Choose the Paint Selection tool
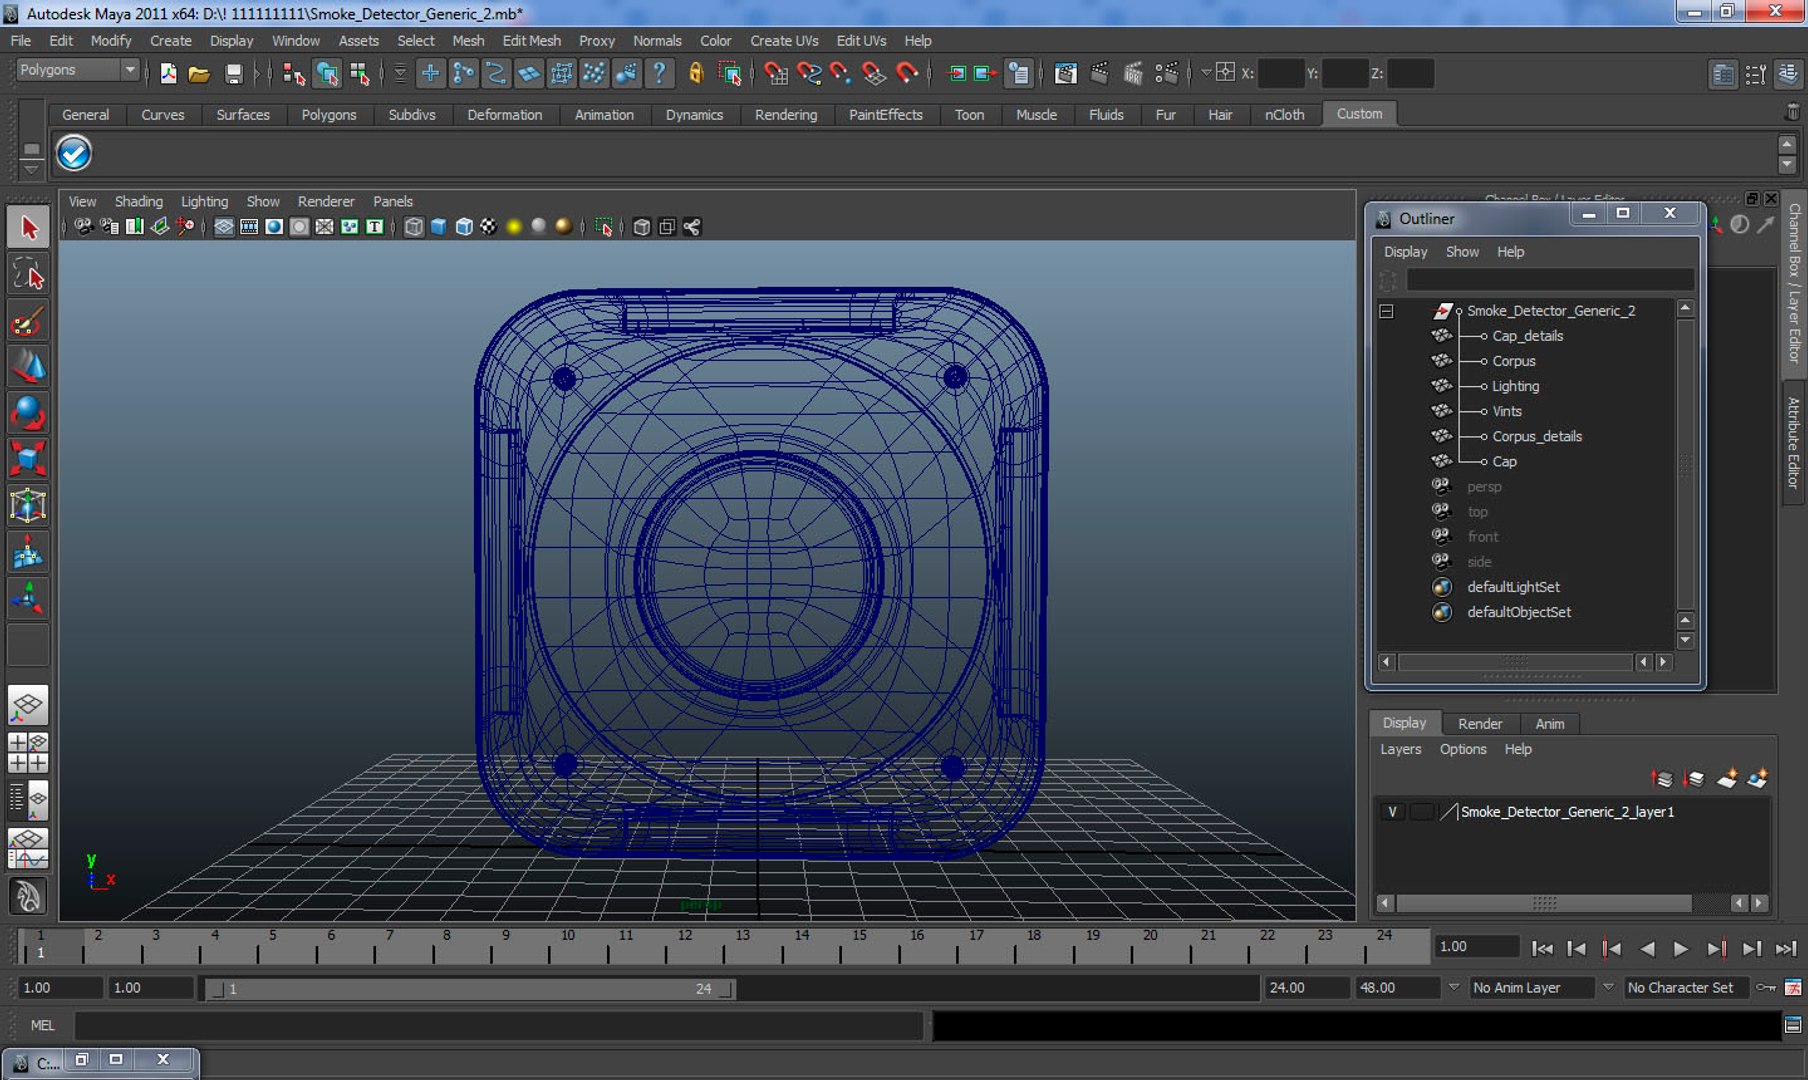1808x1080 pixels. point(28,322)
